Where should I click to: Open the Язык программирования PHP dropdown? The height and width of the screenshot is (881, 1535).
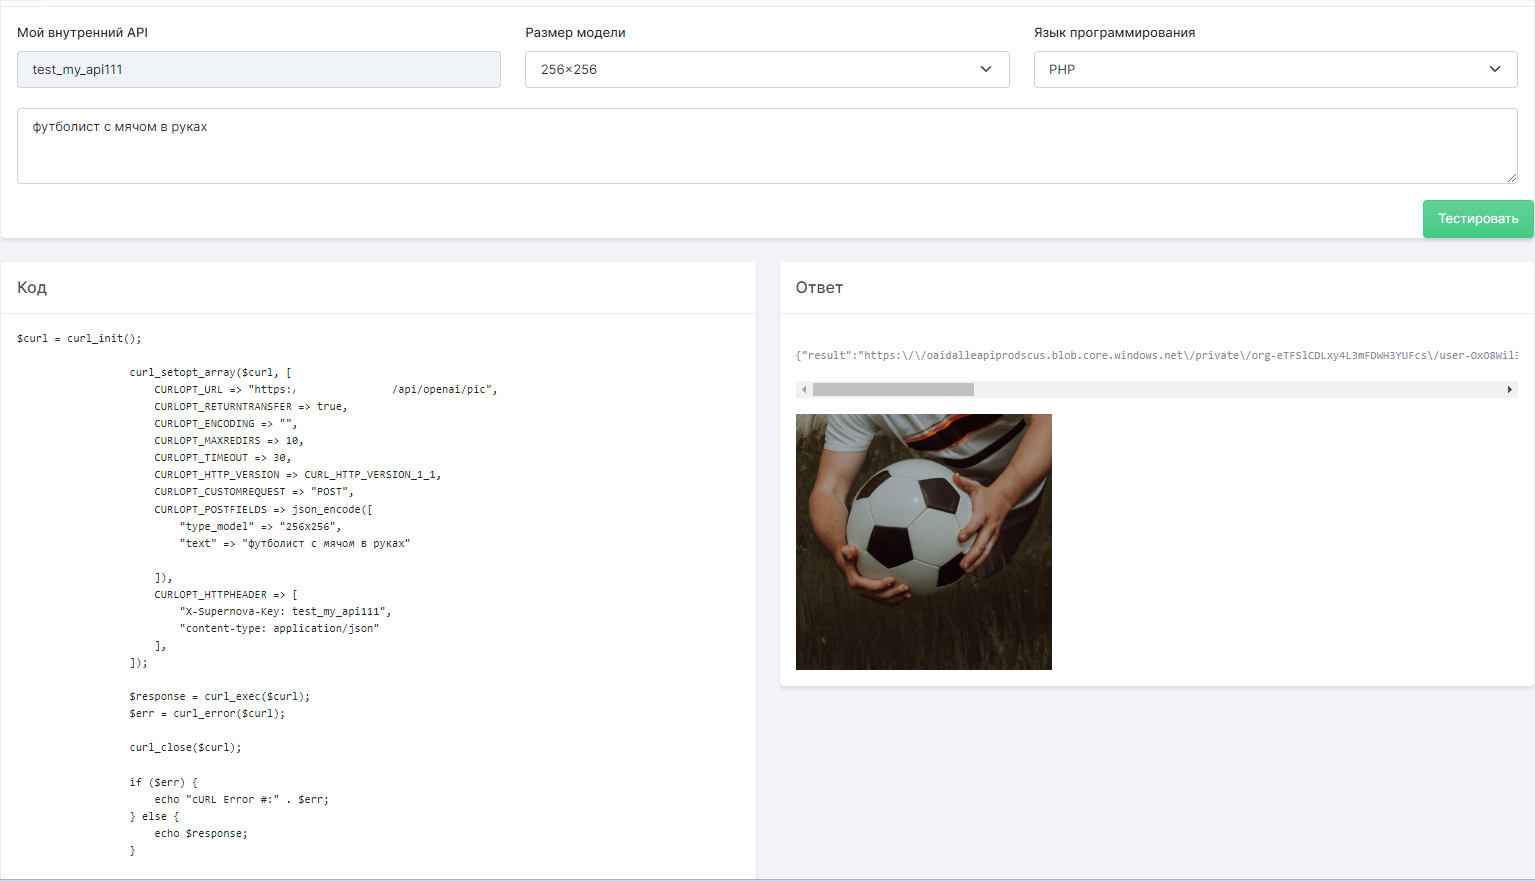(x=1275, y=70)
